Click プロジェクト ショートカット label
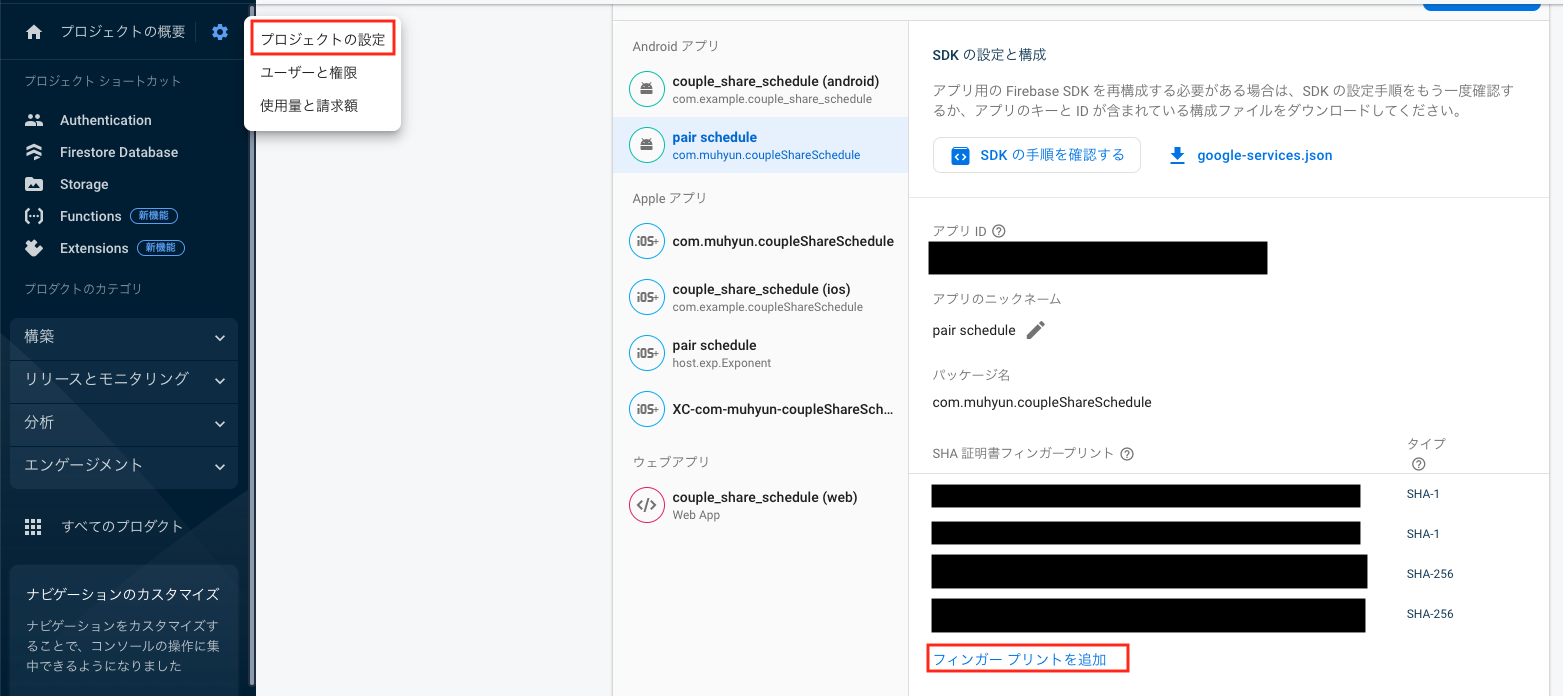Image resolution: width=1563 pixels, height=696 pixels. click(103, 81)
